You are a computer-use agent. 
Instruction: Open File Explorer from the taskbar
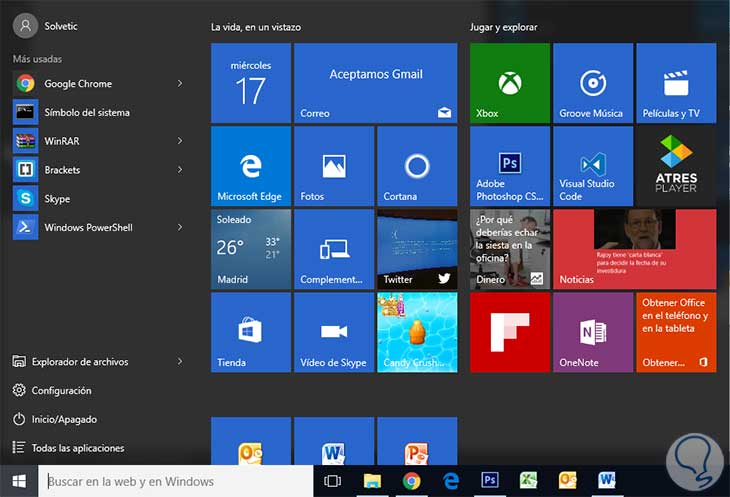pos(372,481)
